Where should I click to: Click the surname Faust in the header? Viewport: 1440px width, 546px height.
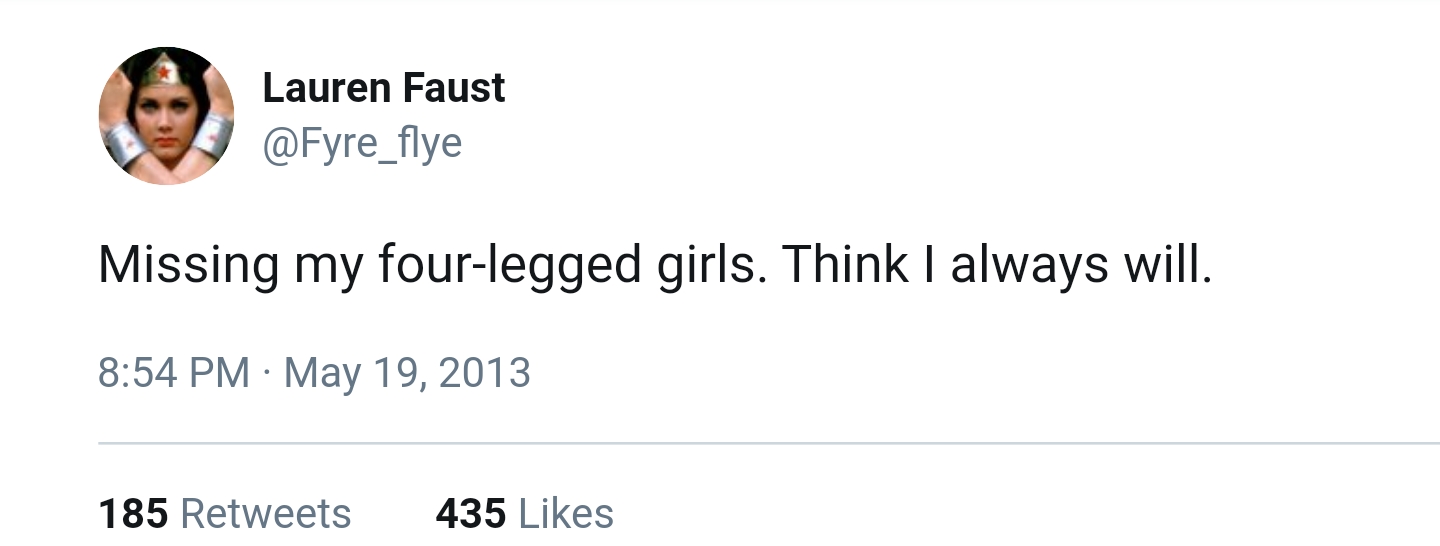point(457,88)
